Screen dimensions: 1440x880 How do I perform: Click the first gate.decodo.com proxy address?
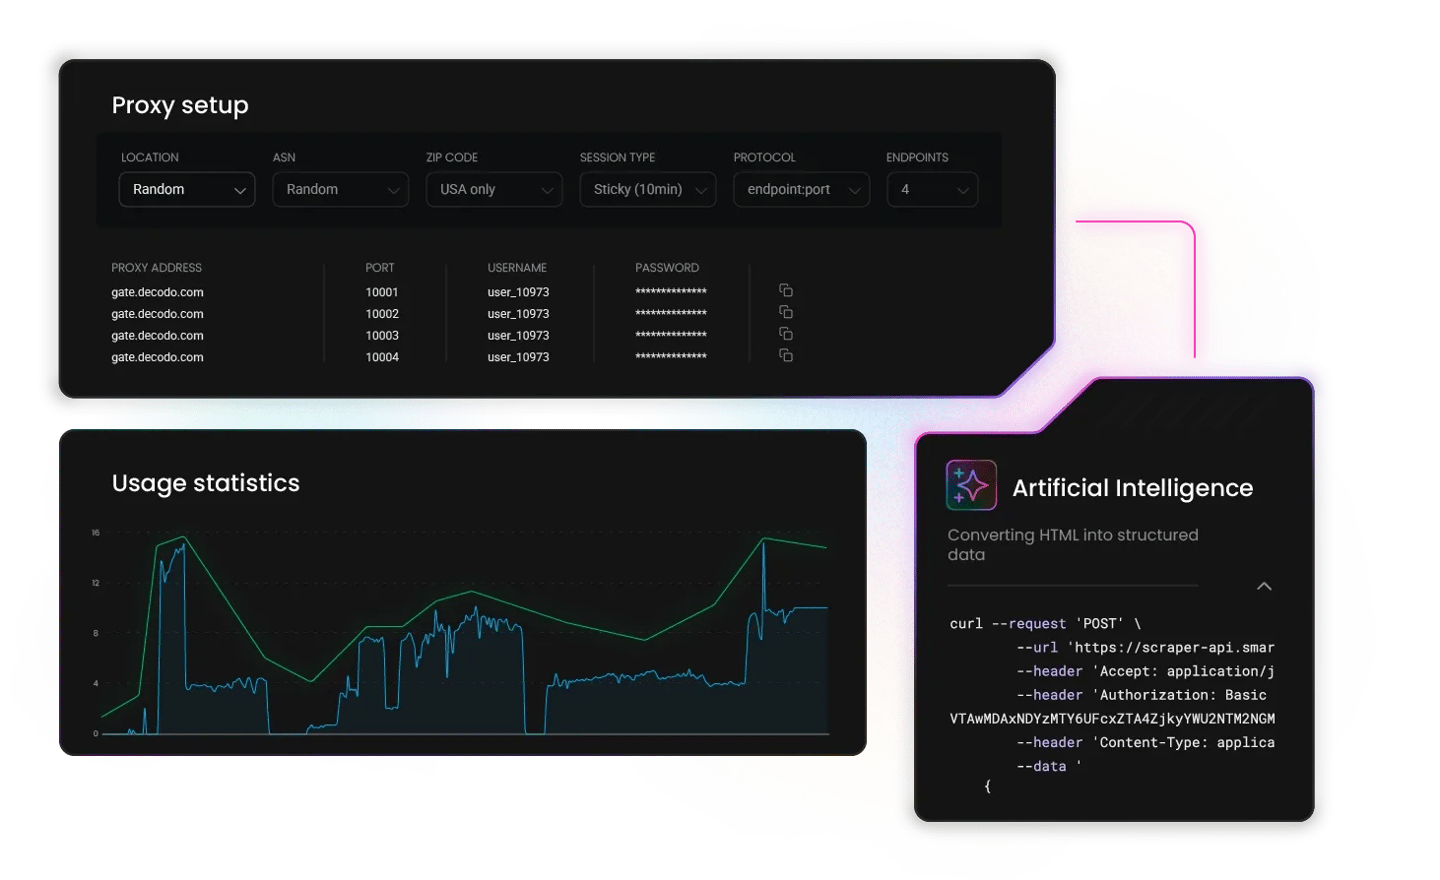pyautogui.click(x=157, y=293)
